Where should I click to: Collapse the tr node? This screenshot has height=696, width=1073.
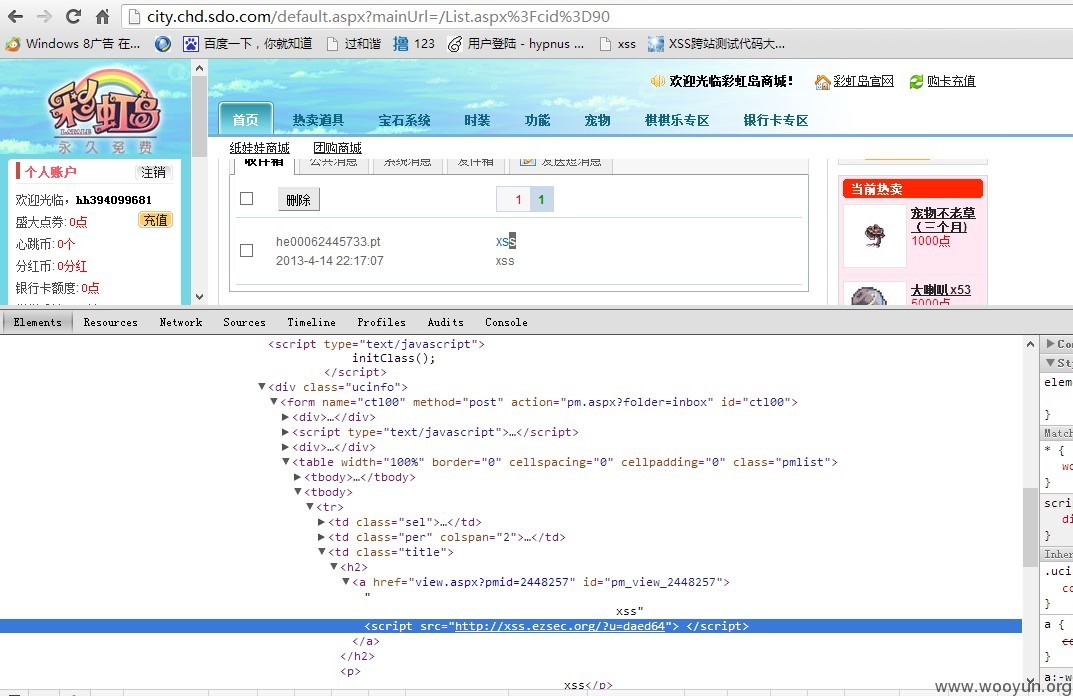pos(310,507)
